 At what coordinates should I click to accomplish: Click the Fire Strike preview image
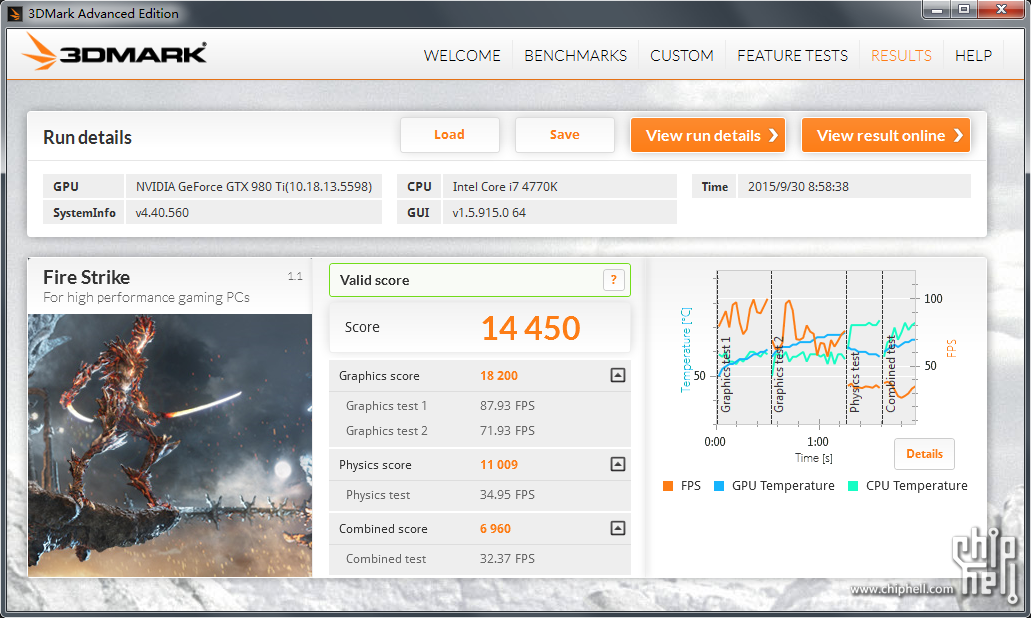[170, 445]
